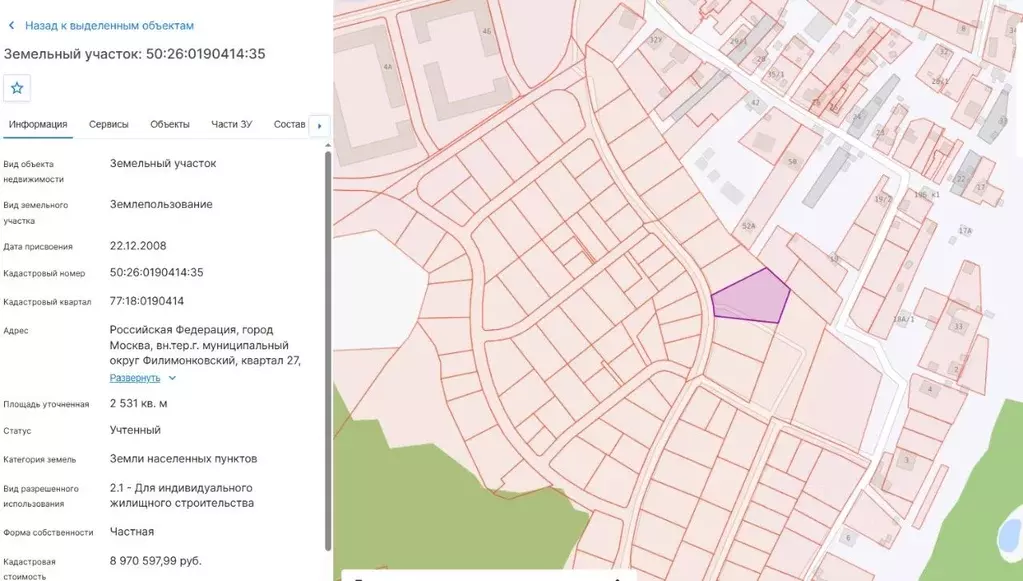Show more tabs with right arrow
Screen dimensions: 1023x581
tap(319, 126)
